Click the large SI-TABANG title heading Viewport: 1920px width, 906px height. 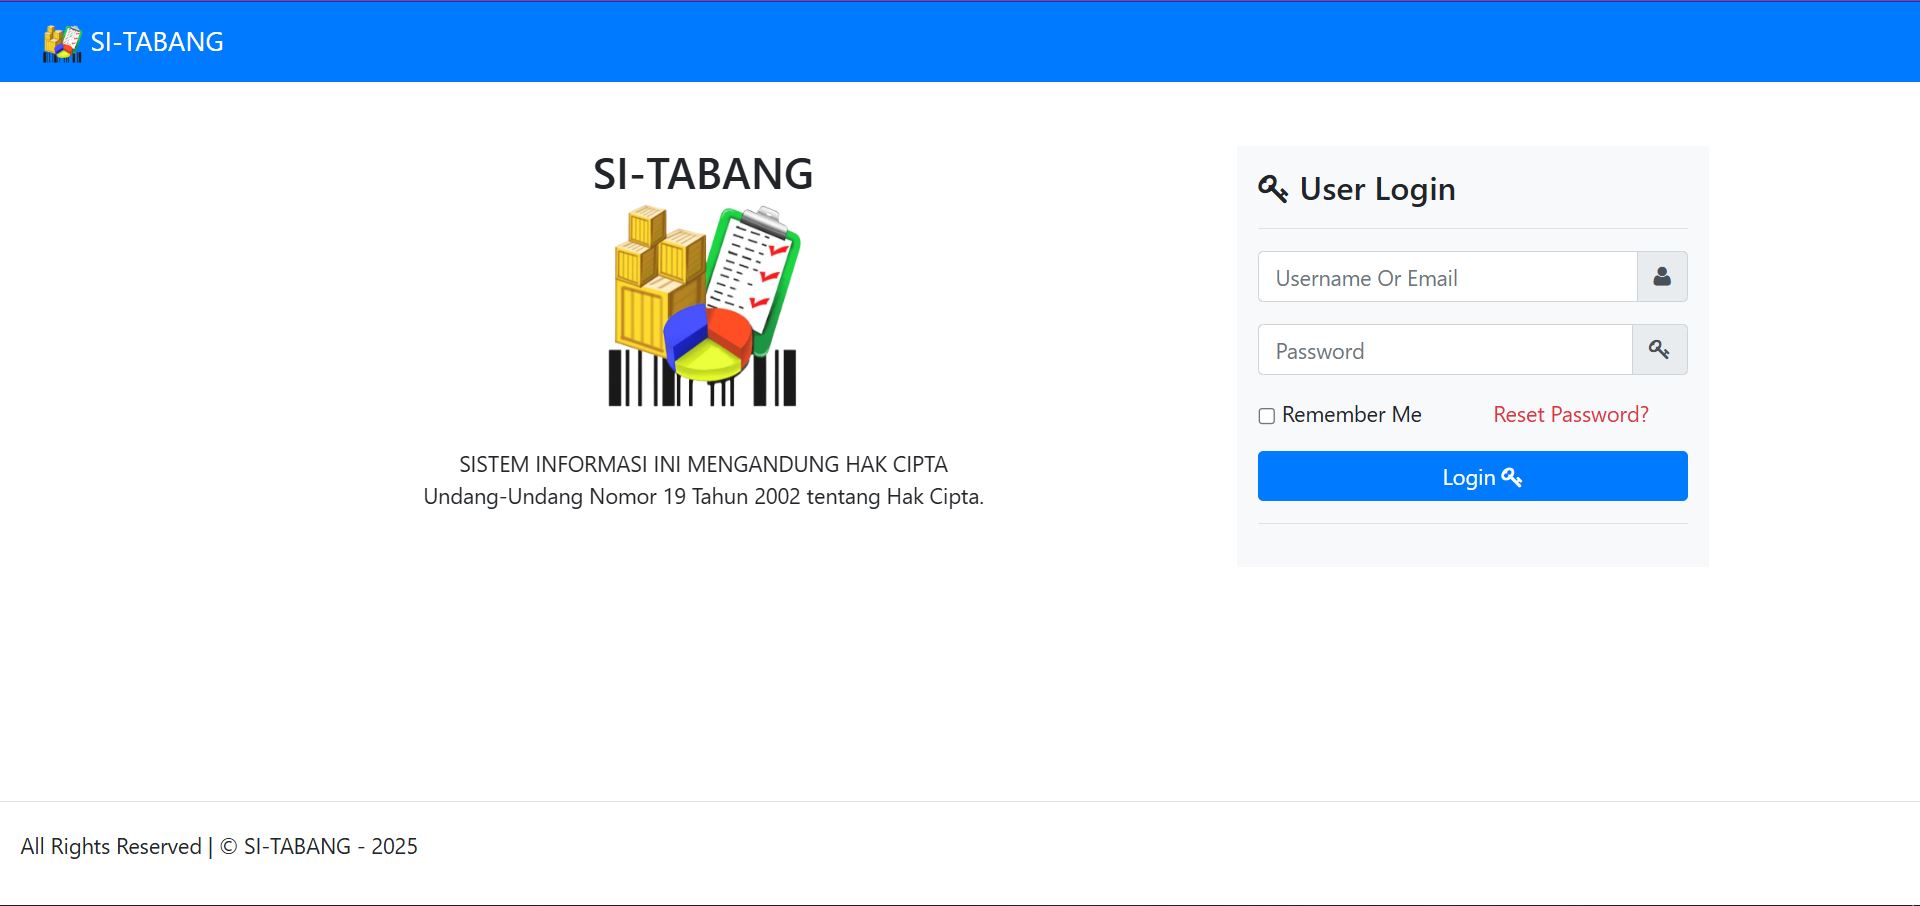point(703,174)
